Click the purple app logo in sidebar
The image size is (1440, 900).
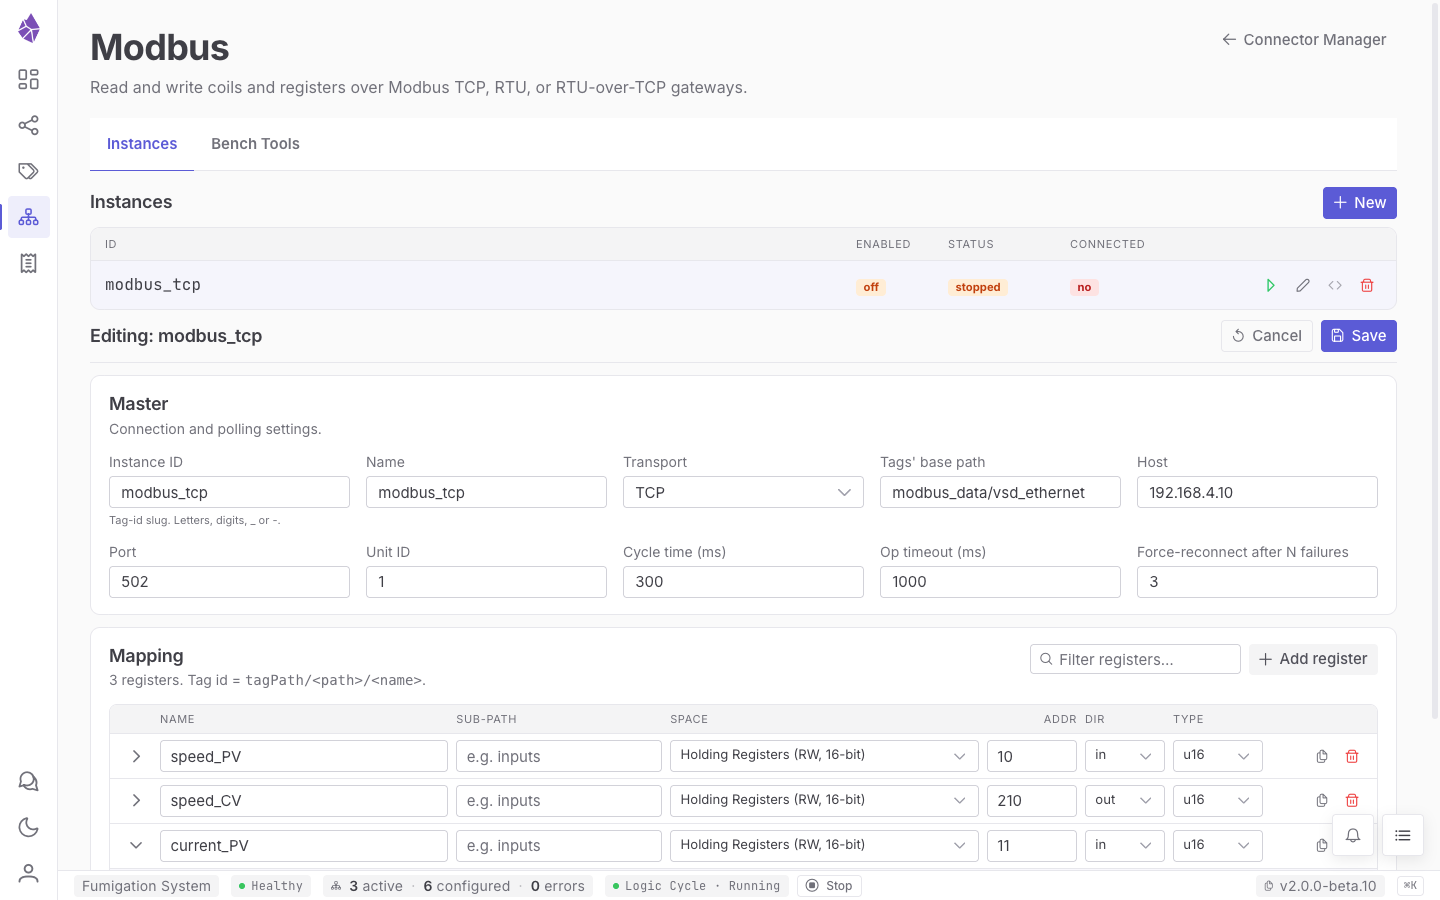tap(29, 28)
